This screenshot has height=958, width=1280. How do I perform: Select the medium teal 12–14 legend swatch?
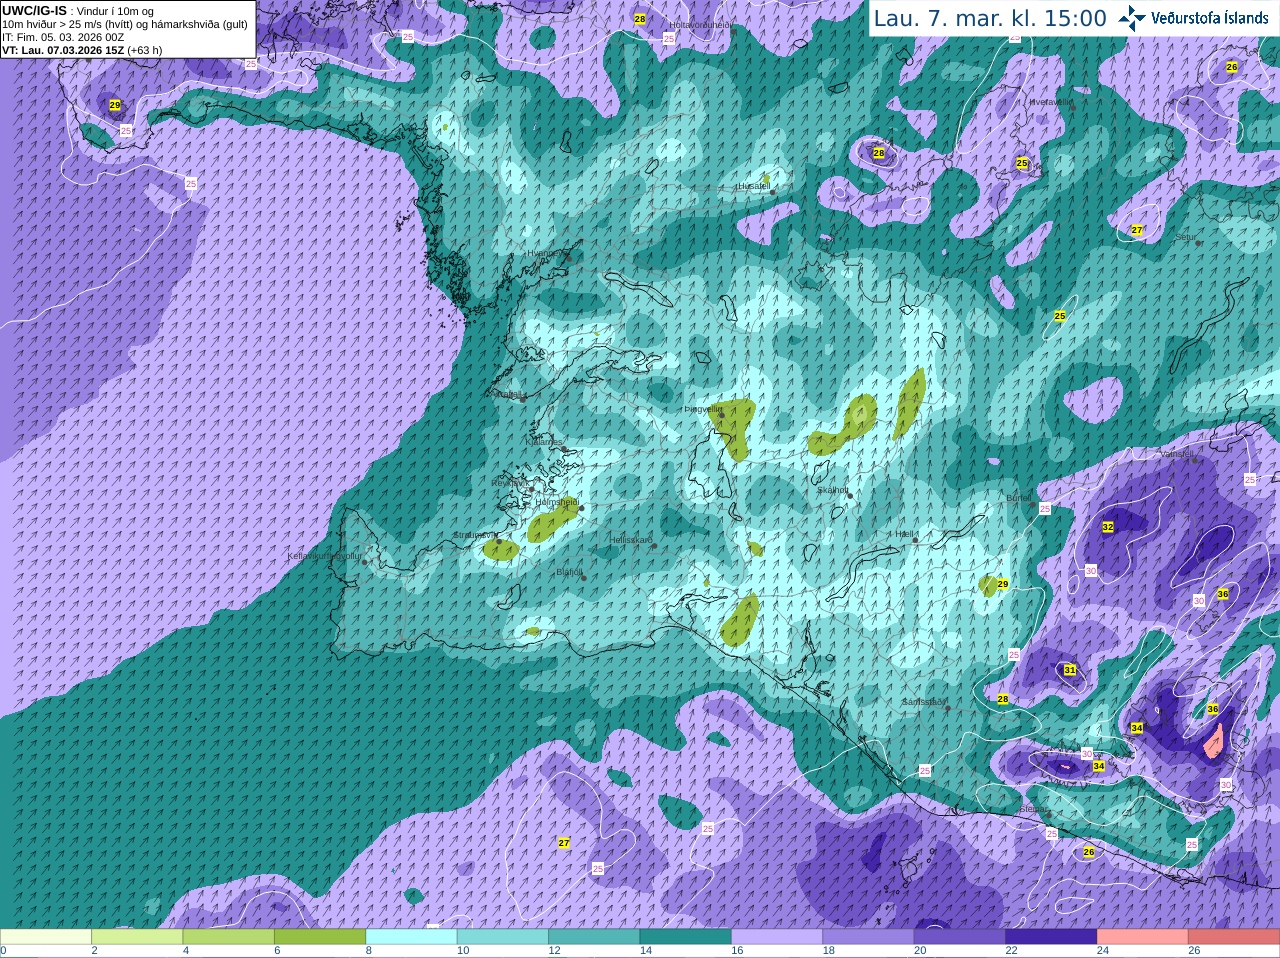pyautogui.click(x=594, y=937)
